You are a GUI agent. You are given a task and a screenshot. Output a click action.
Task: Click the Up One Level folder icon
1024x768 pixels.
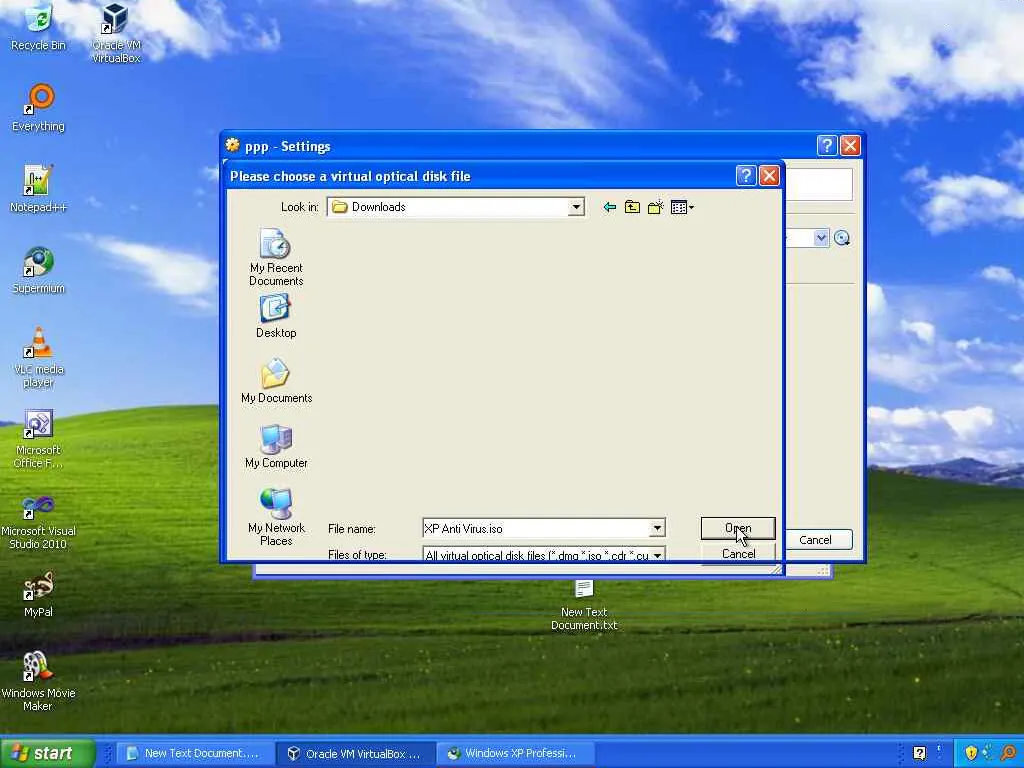click(x=632, y=207)
